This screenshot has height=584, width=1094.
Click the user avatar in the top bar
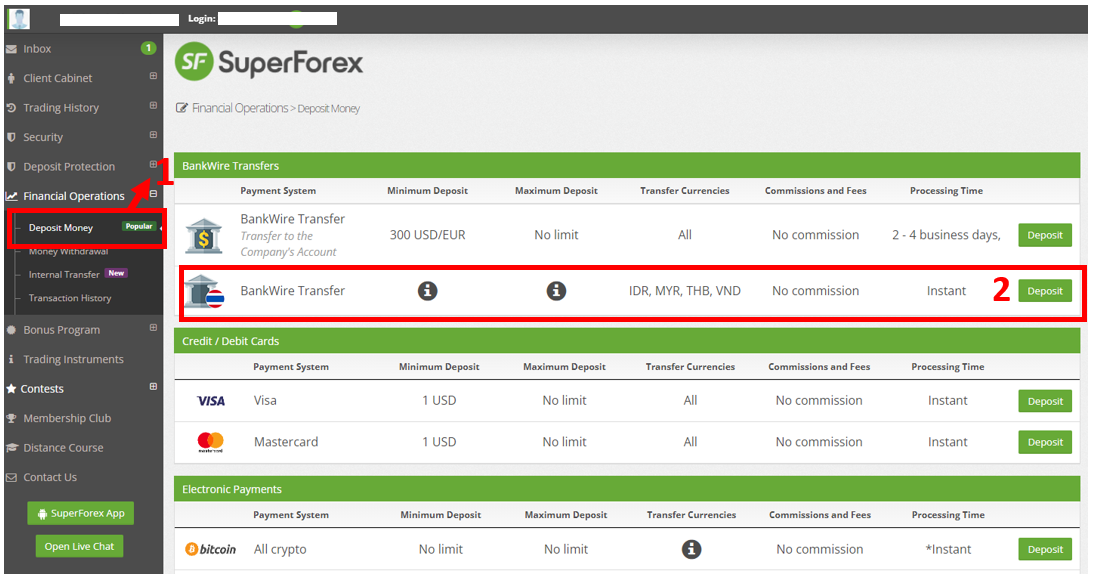pos(19,18)
